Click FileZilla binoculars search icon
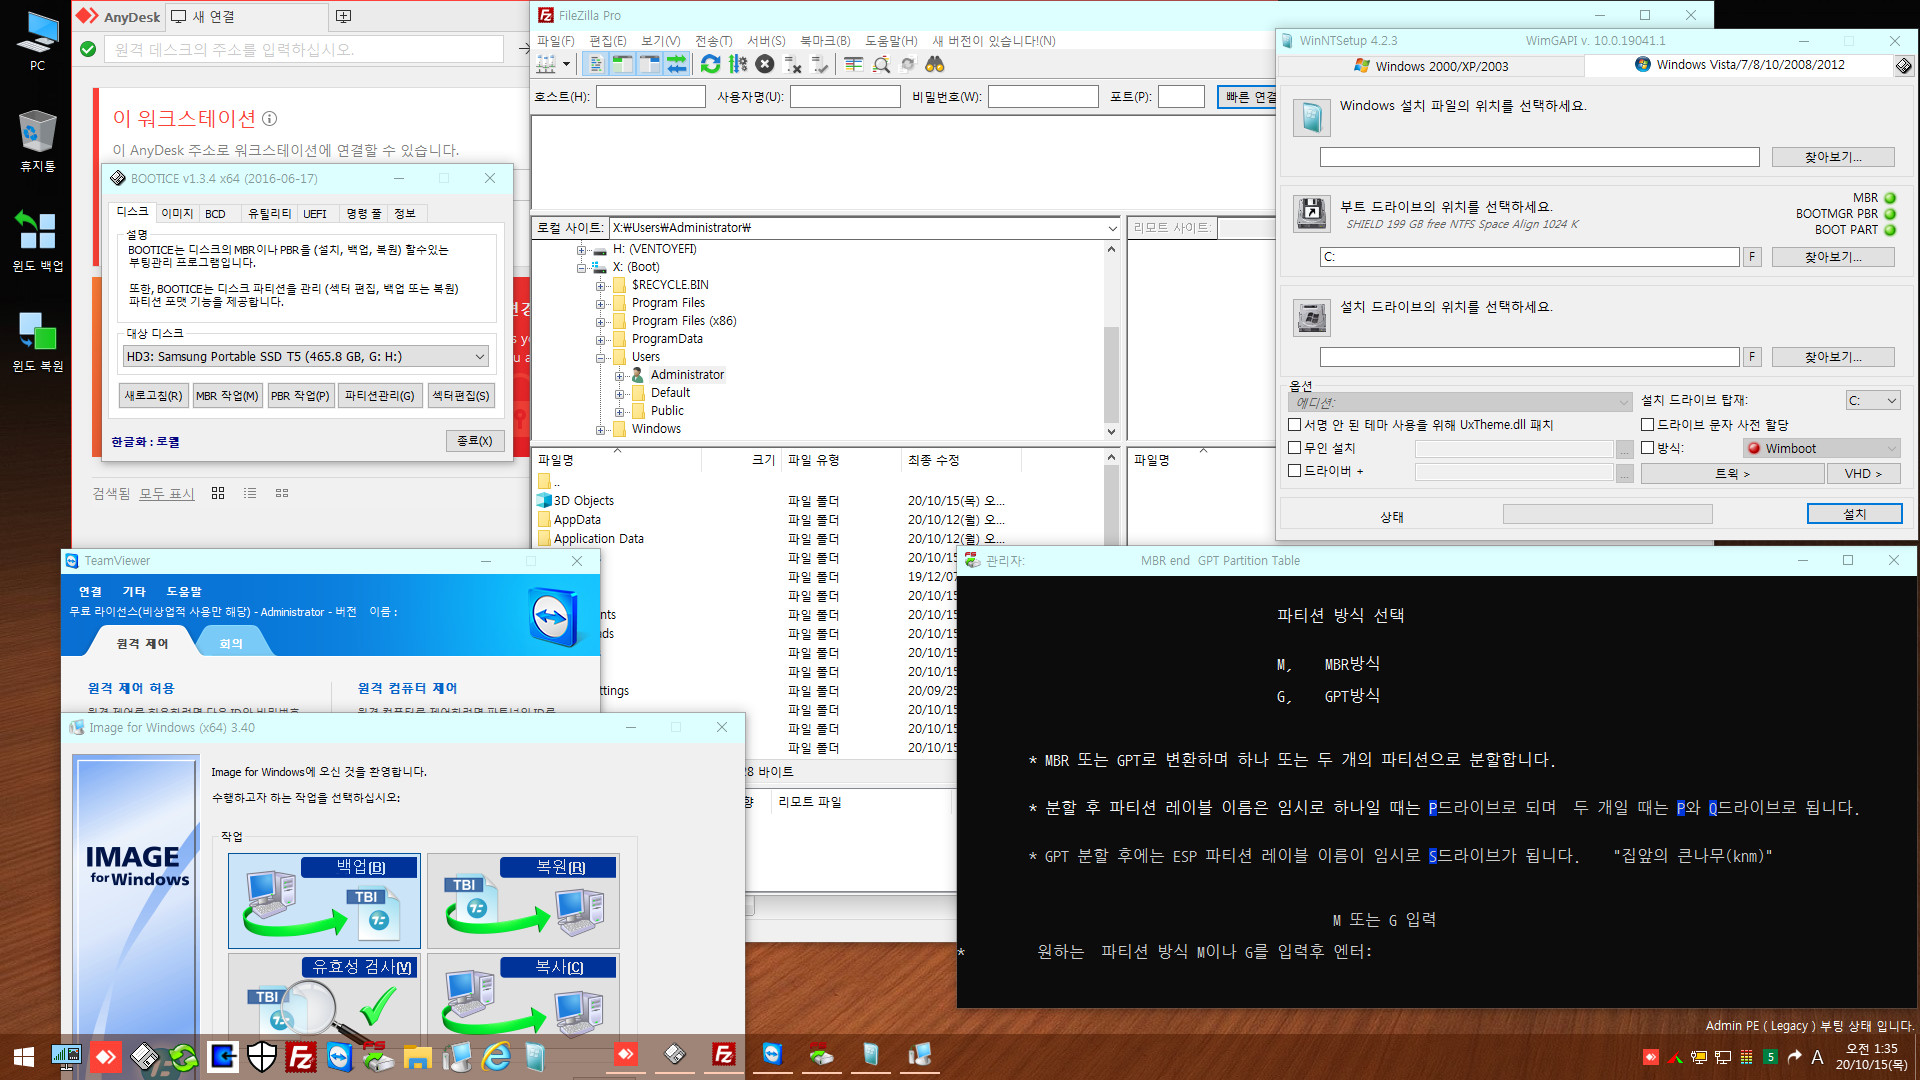 pyautogui.click(x=935, y=64)
